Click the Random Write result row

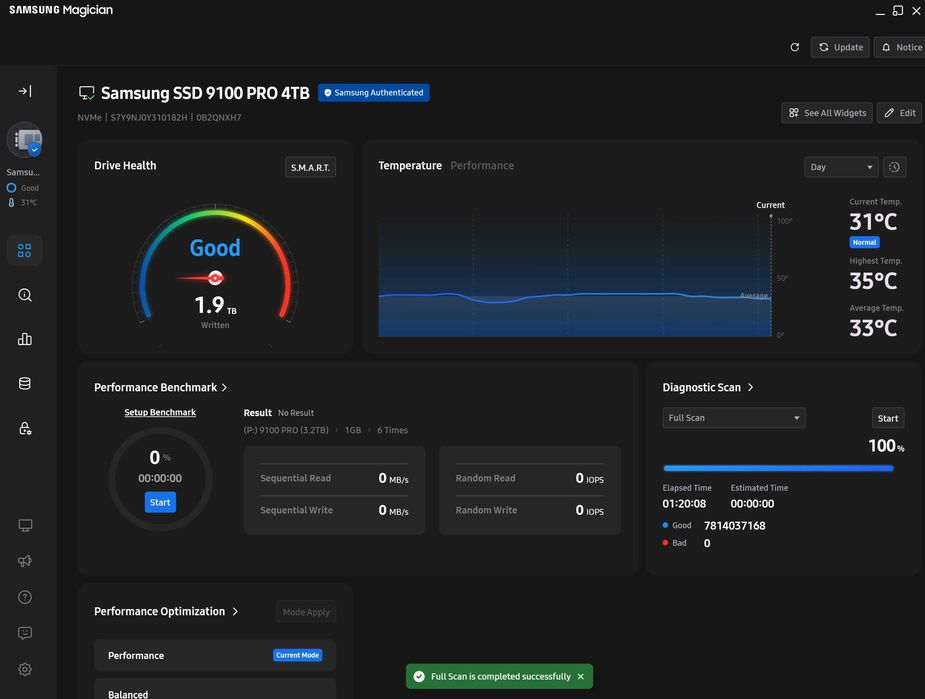[x=529, y=510]
